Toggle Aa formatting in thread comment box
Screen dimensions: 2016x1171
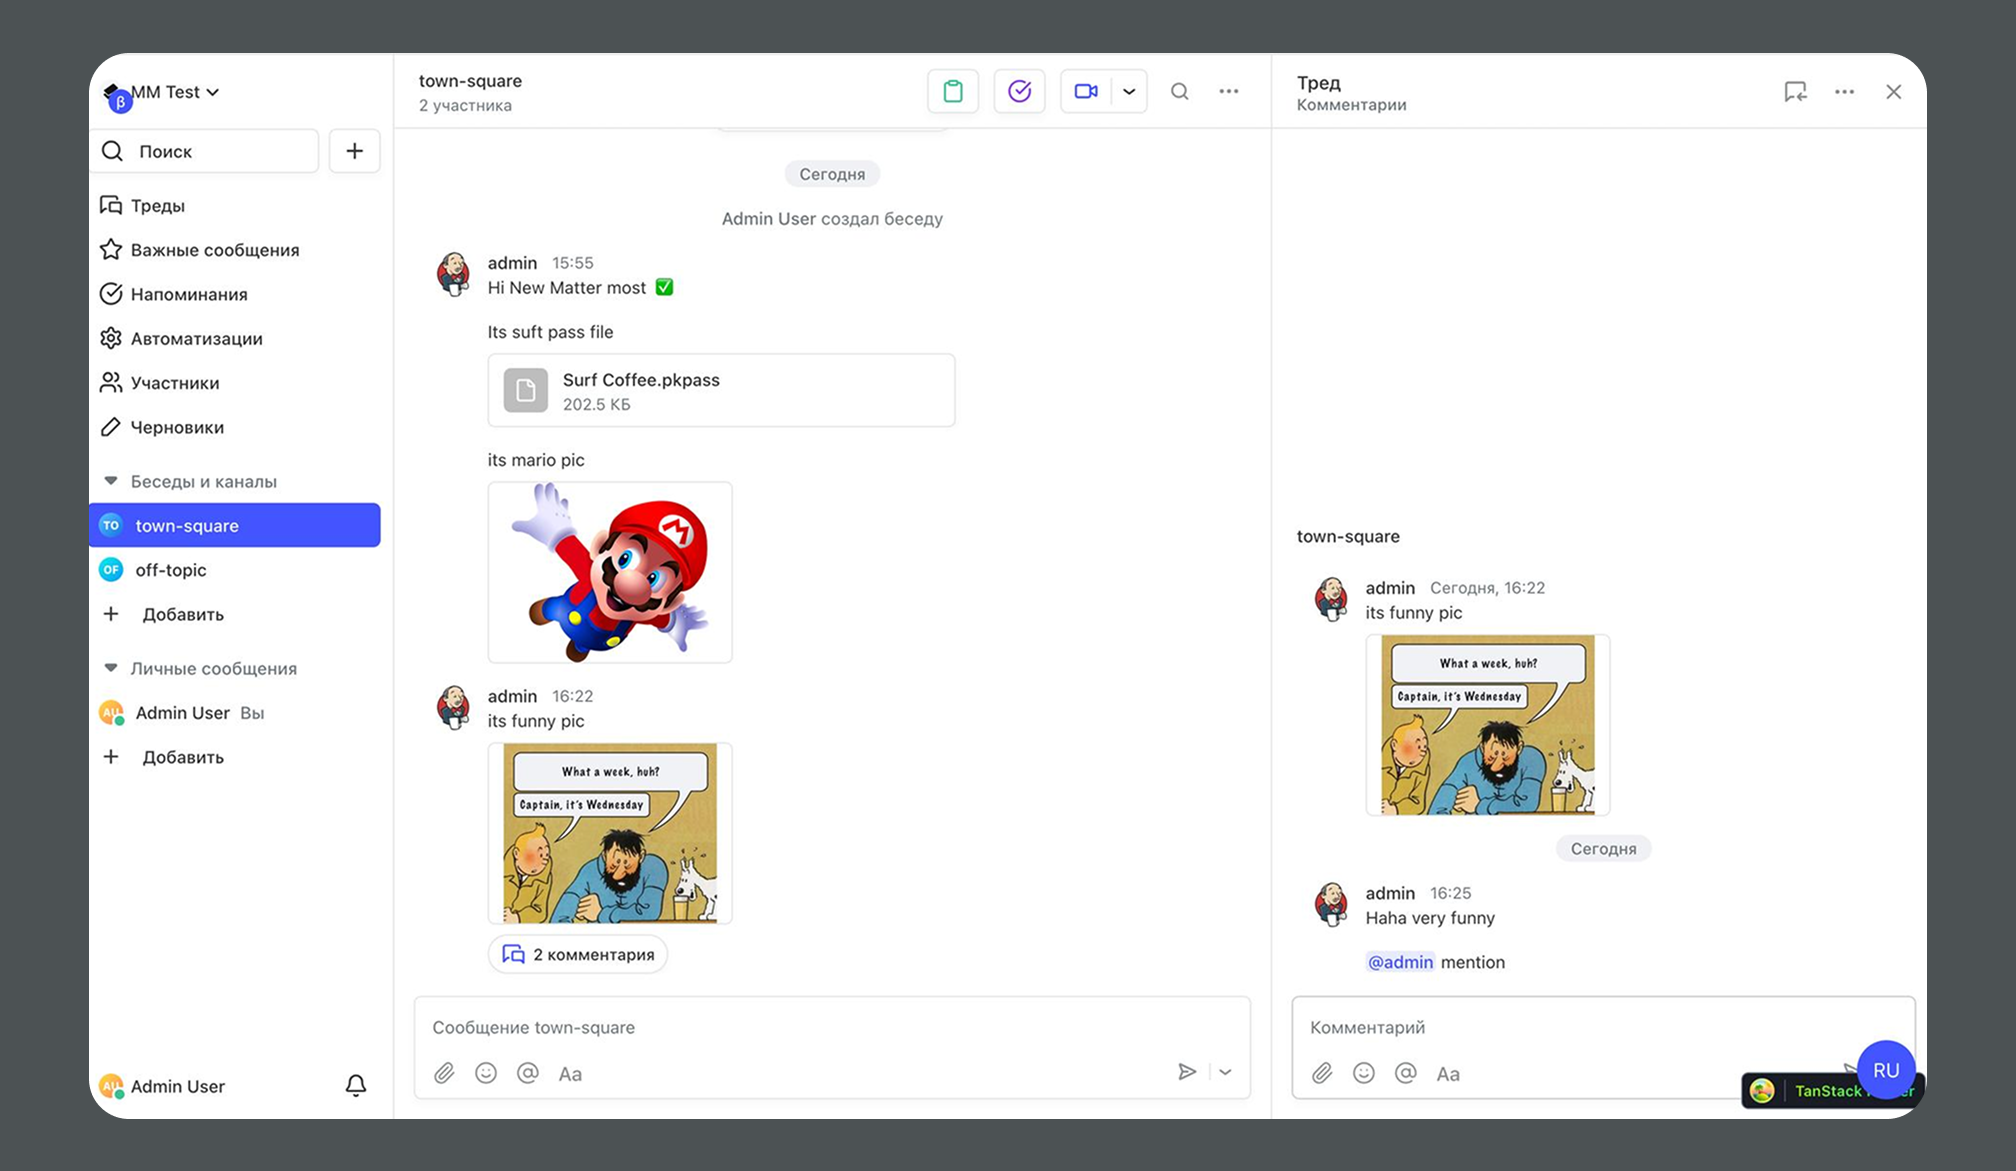[x=1447, y=1073]
